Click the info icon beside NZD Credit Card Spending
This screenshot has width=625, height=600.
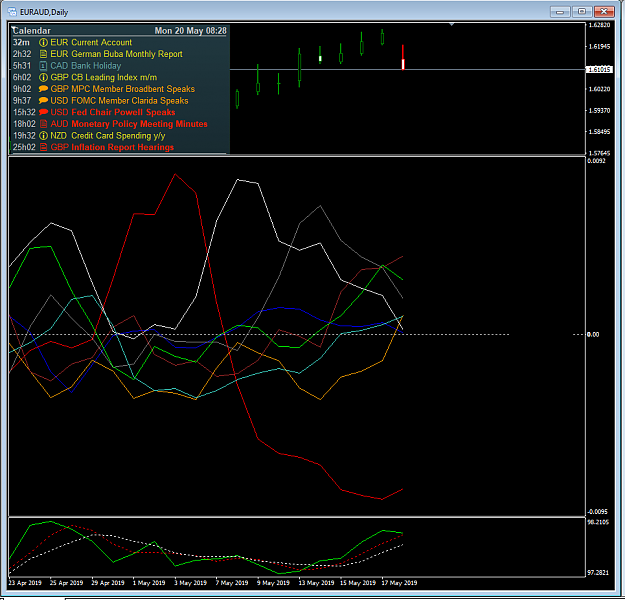(43, 136)
